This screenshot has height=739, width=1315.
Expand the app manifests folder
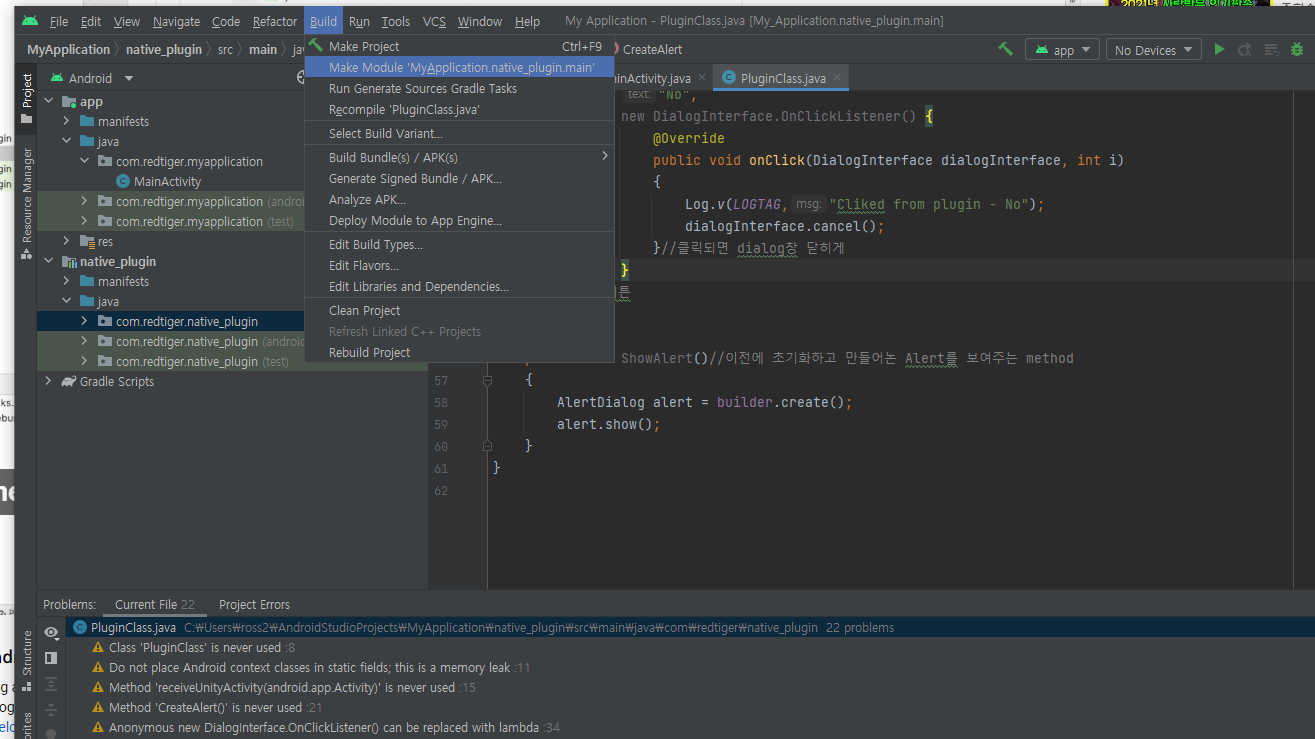(x=67, y=121)
